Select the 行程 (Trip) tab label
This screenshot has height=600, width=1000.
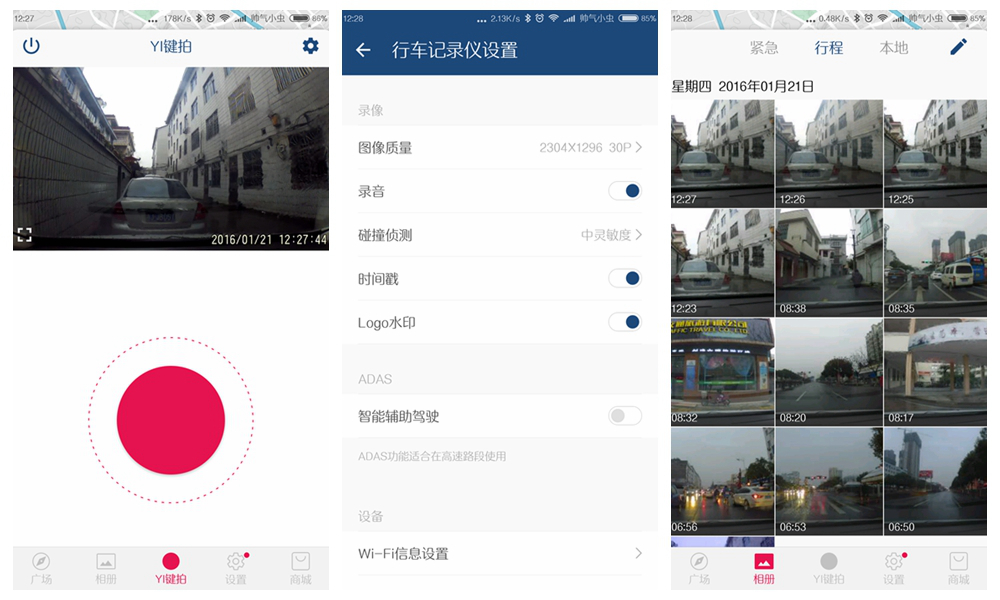pyautogui.click(x=829, y=47)
